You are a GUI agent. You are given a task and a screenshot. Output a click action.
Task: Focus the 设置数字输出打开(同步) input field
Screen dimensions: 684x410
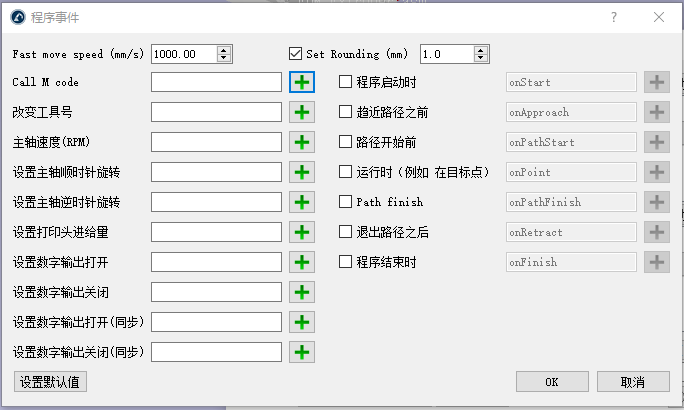coord(216,322)
